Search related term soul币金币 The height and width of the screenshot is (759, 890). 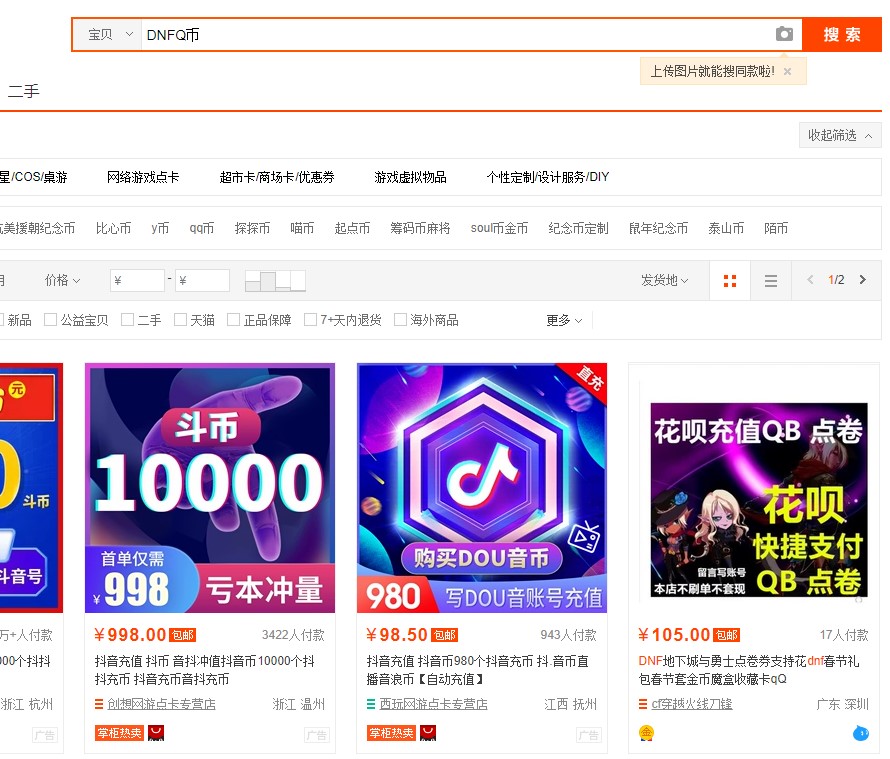coord(499,228)
